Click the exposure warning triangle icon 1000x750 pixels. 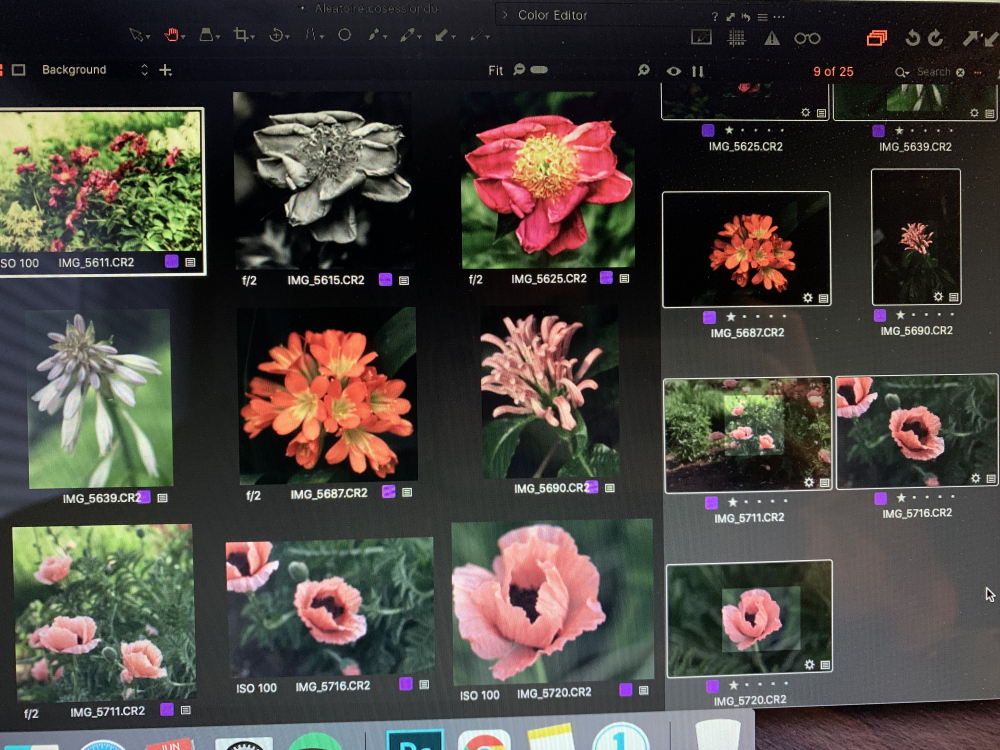click(x=772, y=38)
